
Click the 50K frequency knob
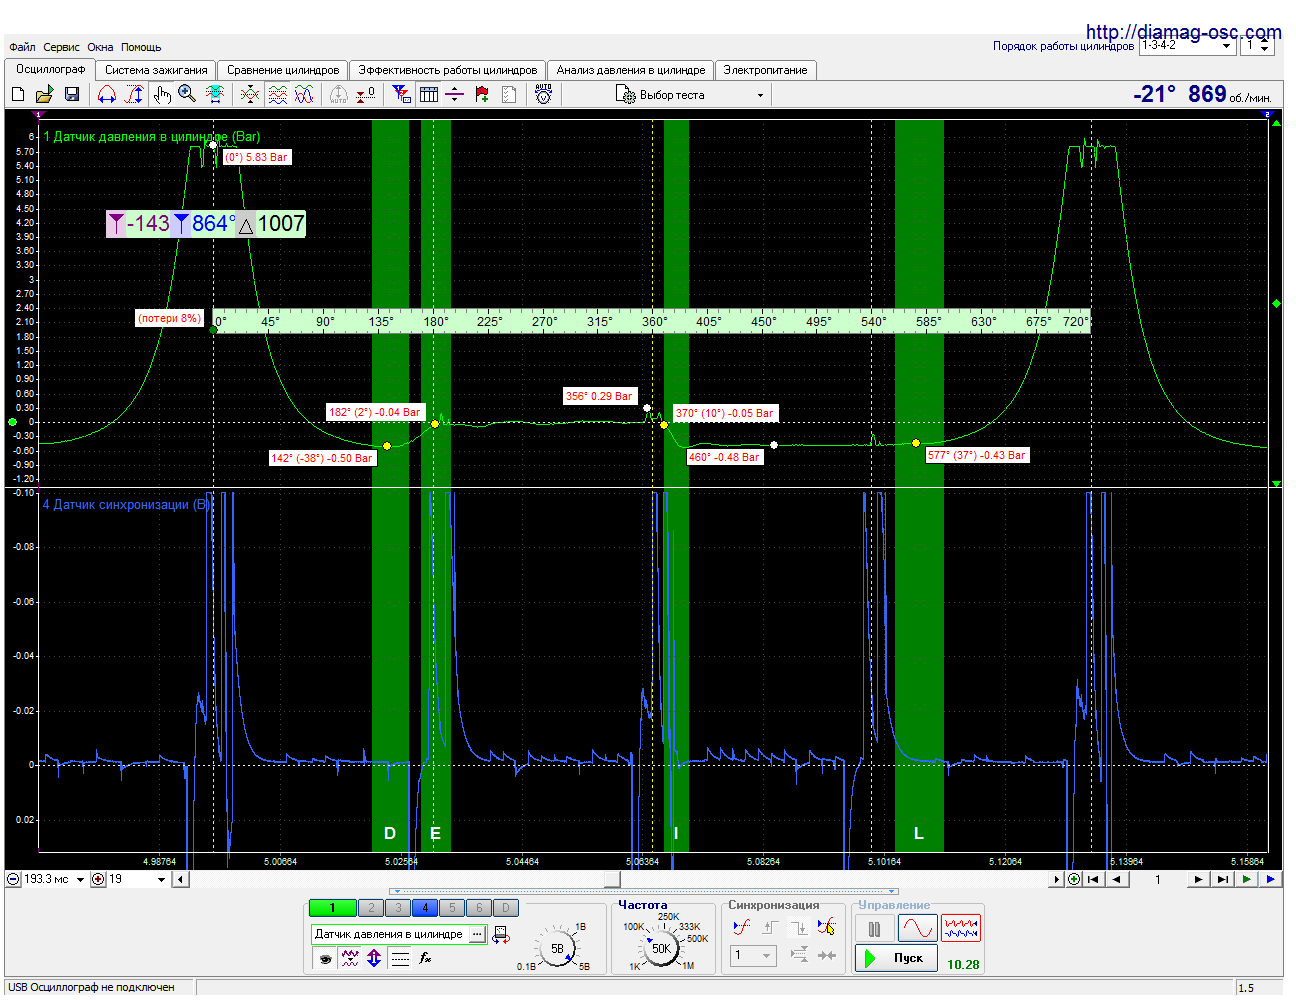click(661, 949)
